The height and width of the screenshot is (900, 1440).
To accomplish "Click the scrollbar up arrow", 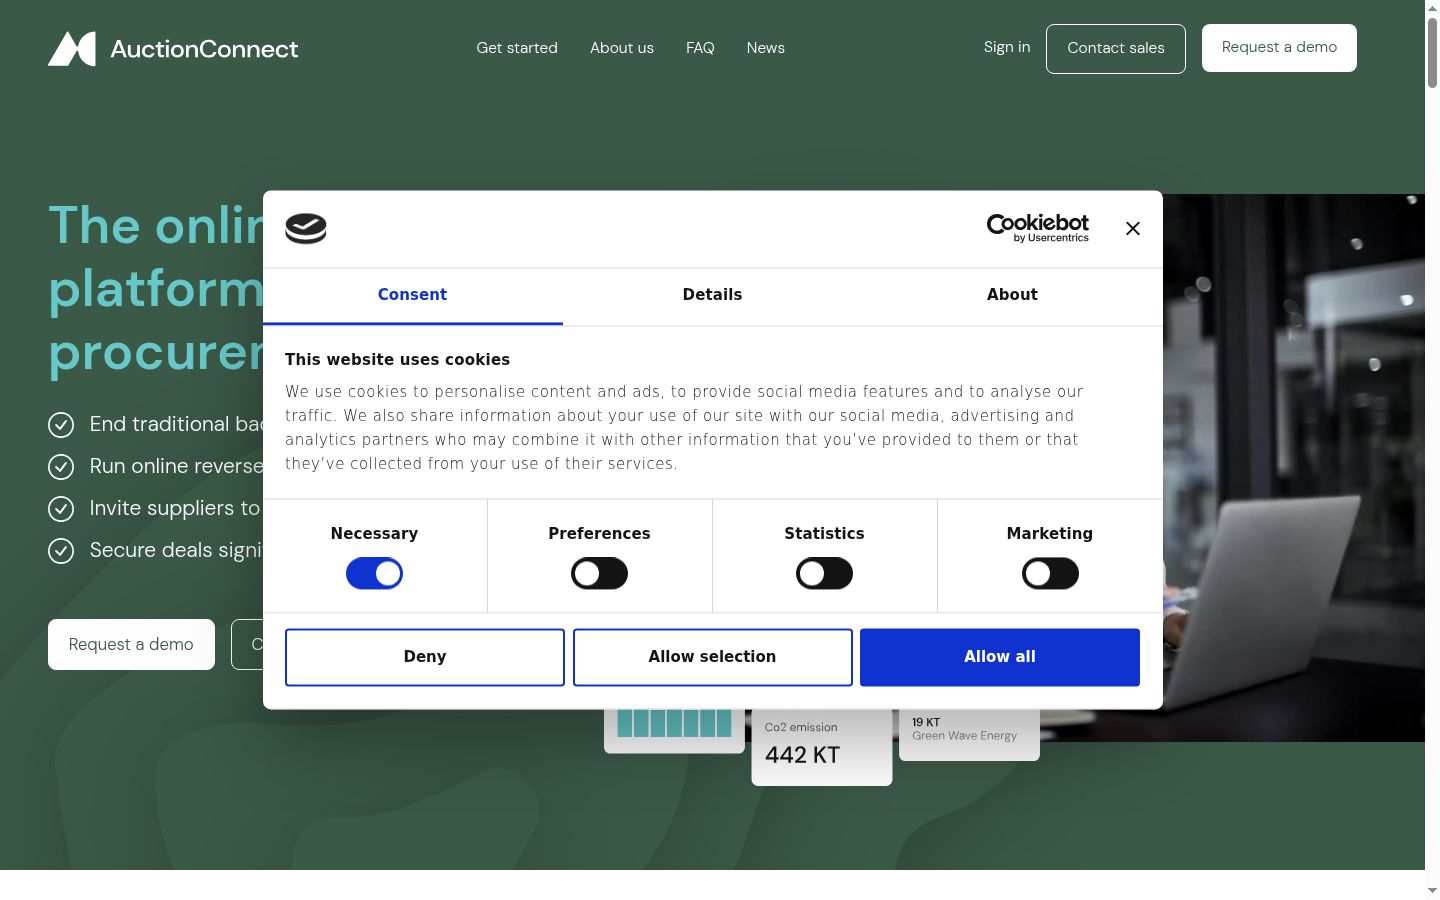I will (1432, 7).
